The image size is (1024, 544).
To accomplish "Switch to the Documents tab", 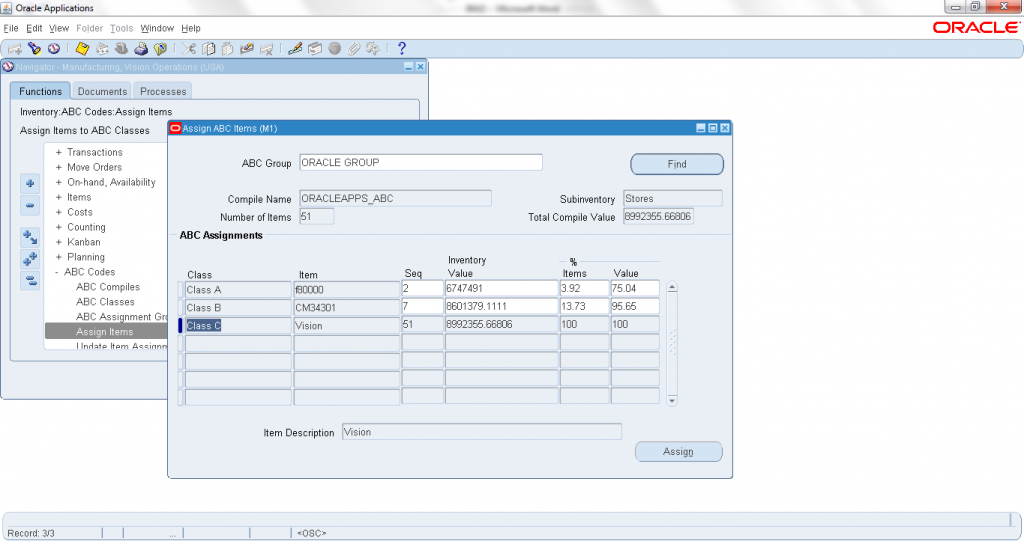I will pos(102,91).
